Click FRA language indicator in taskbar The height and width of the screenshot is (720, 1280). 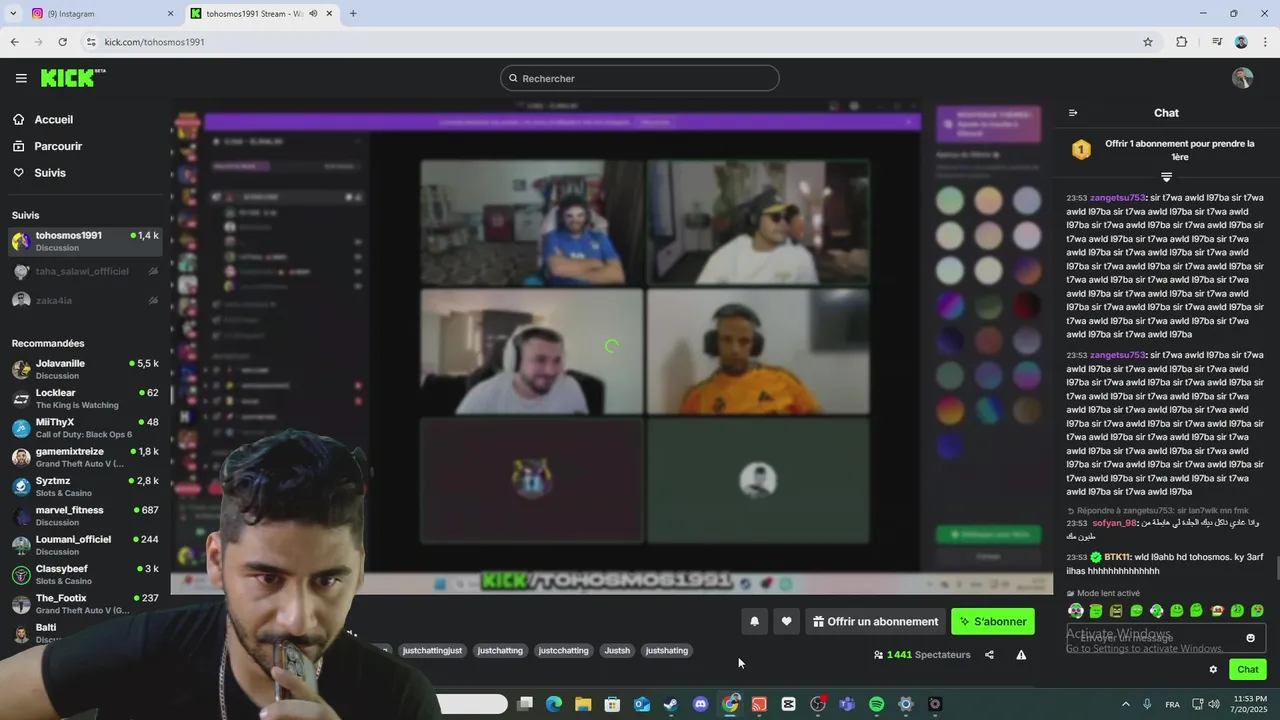point(1172,704)
